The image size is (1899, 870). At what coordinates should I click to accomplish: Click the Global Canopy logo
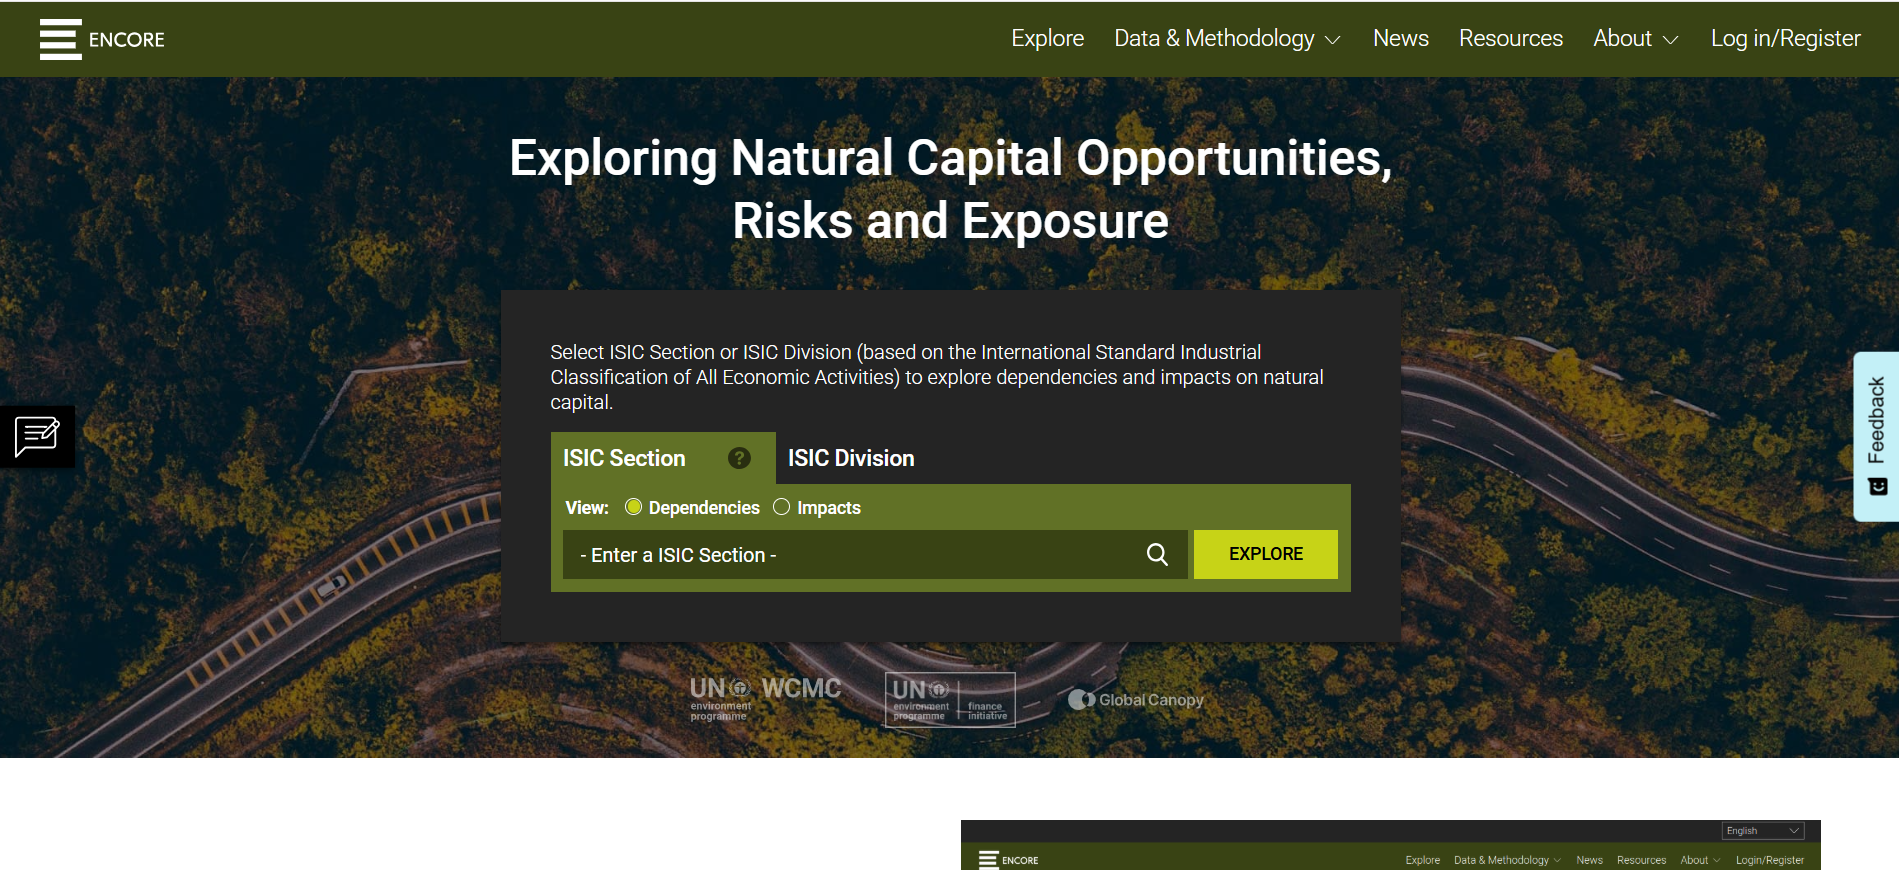(x=1136, y=700)
